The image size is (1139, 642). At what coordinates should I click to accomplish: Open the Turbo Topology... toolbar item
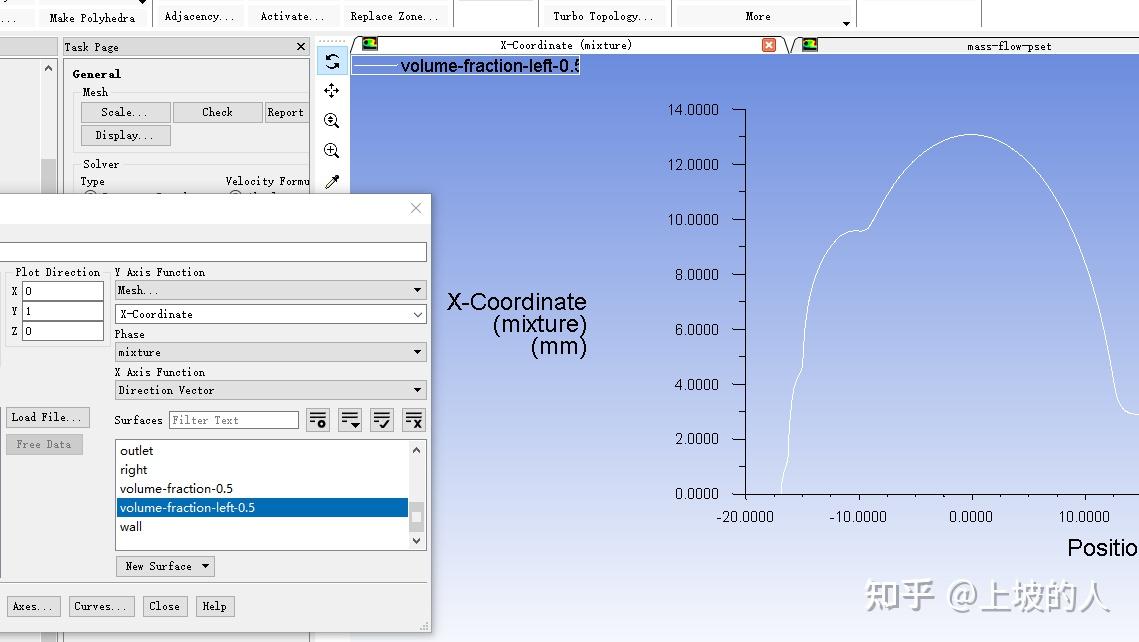tap(603, 16)
